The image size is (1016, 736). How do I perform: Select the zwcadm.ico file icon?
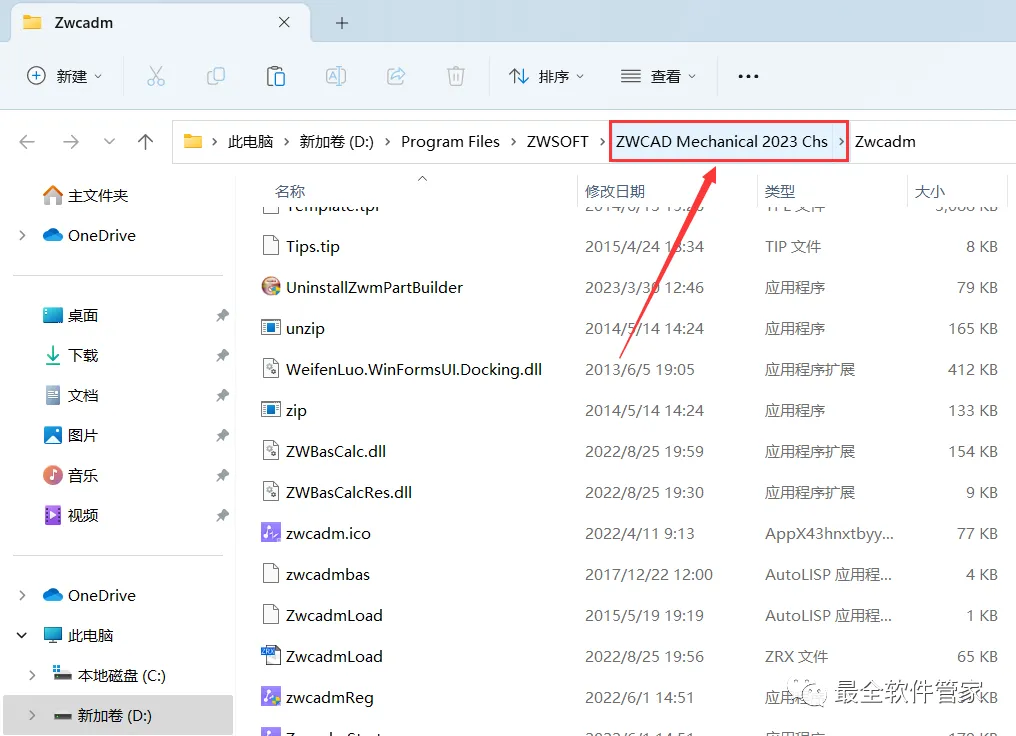coord(271,533)
